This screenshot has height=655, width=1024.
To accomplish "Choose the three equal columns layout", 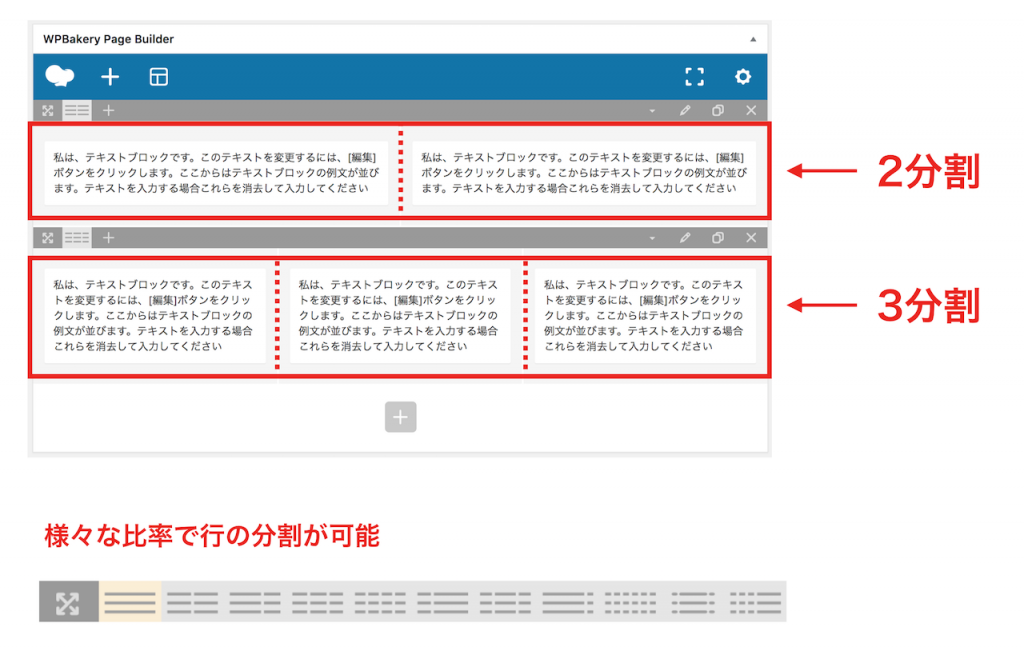I will (317, 602).
